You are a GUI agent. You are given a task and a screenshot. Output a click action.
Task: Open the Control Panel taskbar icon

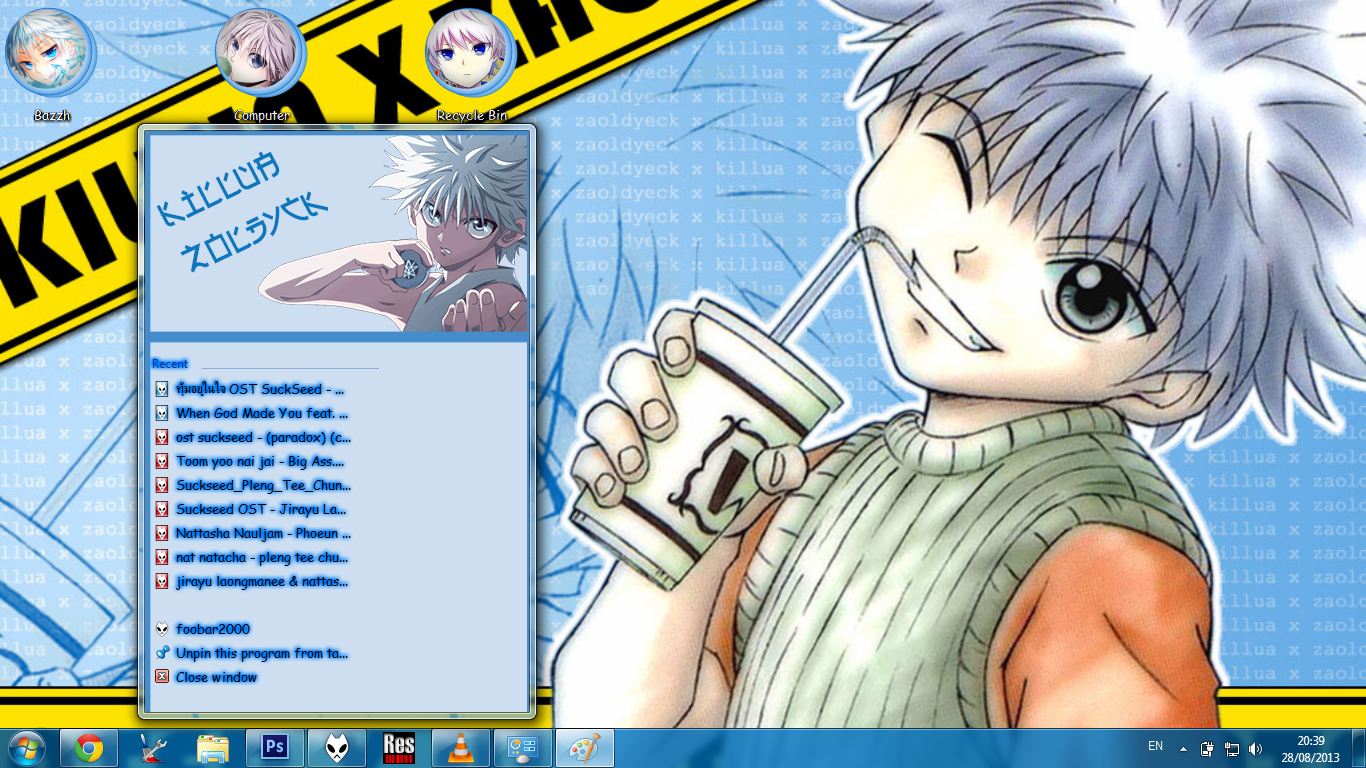pyautogui.click(x=522, y=748)
